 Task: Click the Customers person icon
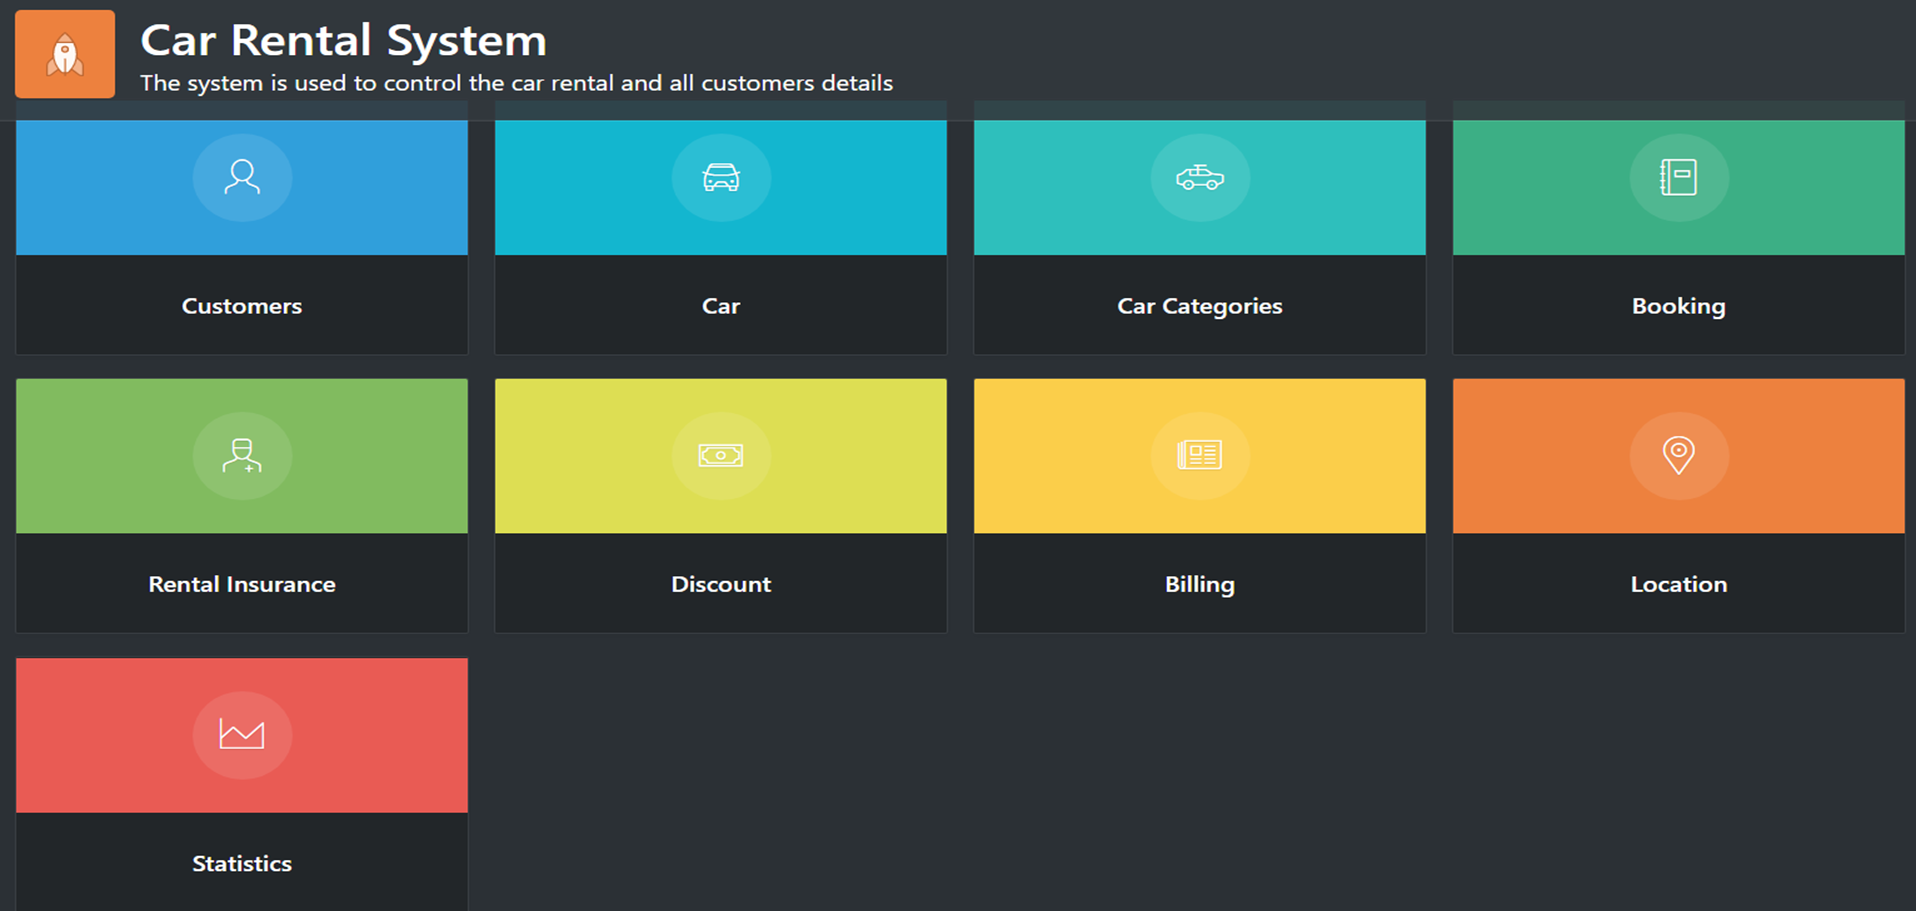tap(242, 177)
